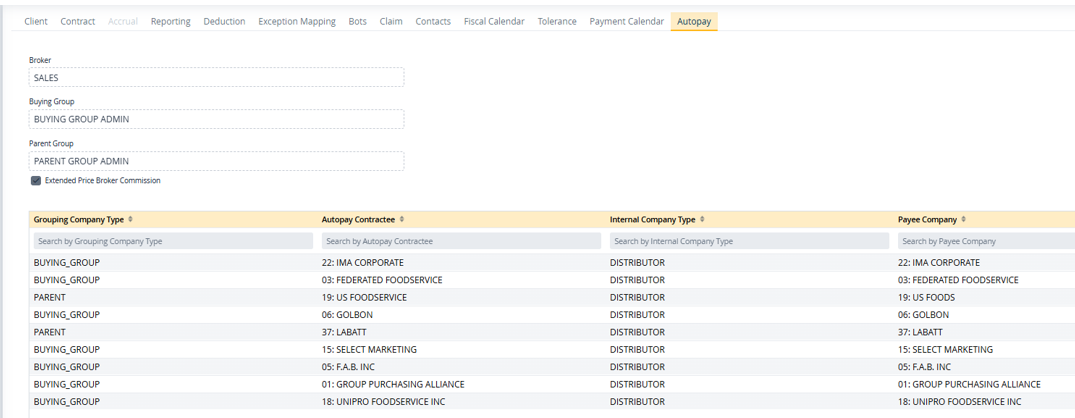Image resolution: width=1075 pixels, height=418 pixels.
Task: Select the Exception Mapping tab
Action: [297, 21]
